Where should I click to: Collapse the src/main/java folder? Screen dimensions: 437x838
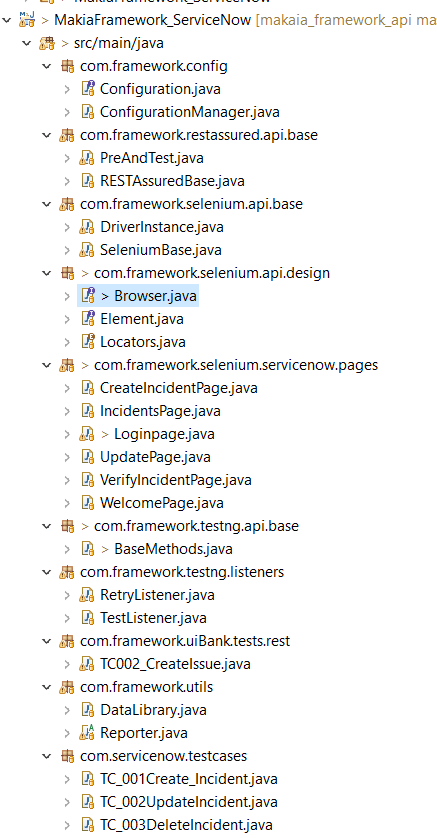27,43
